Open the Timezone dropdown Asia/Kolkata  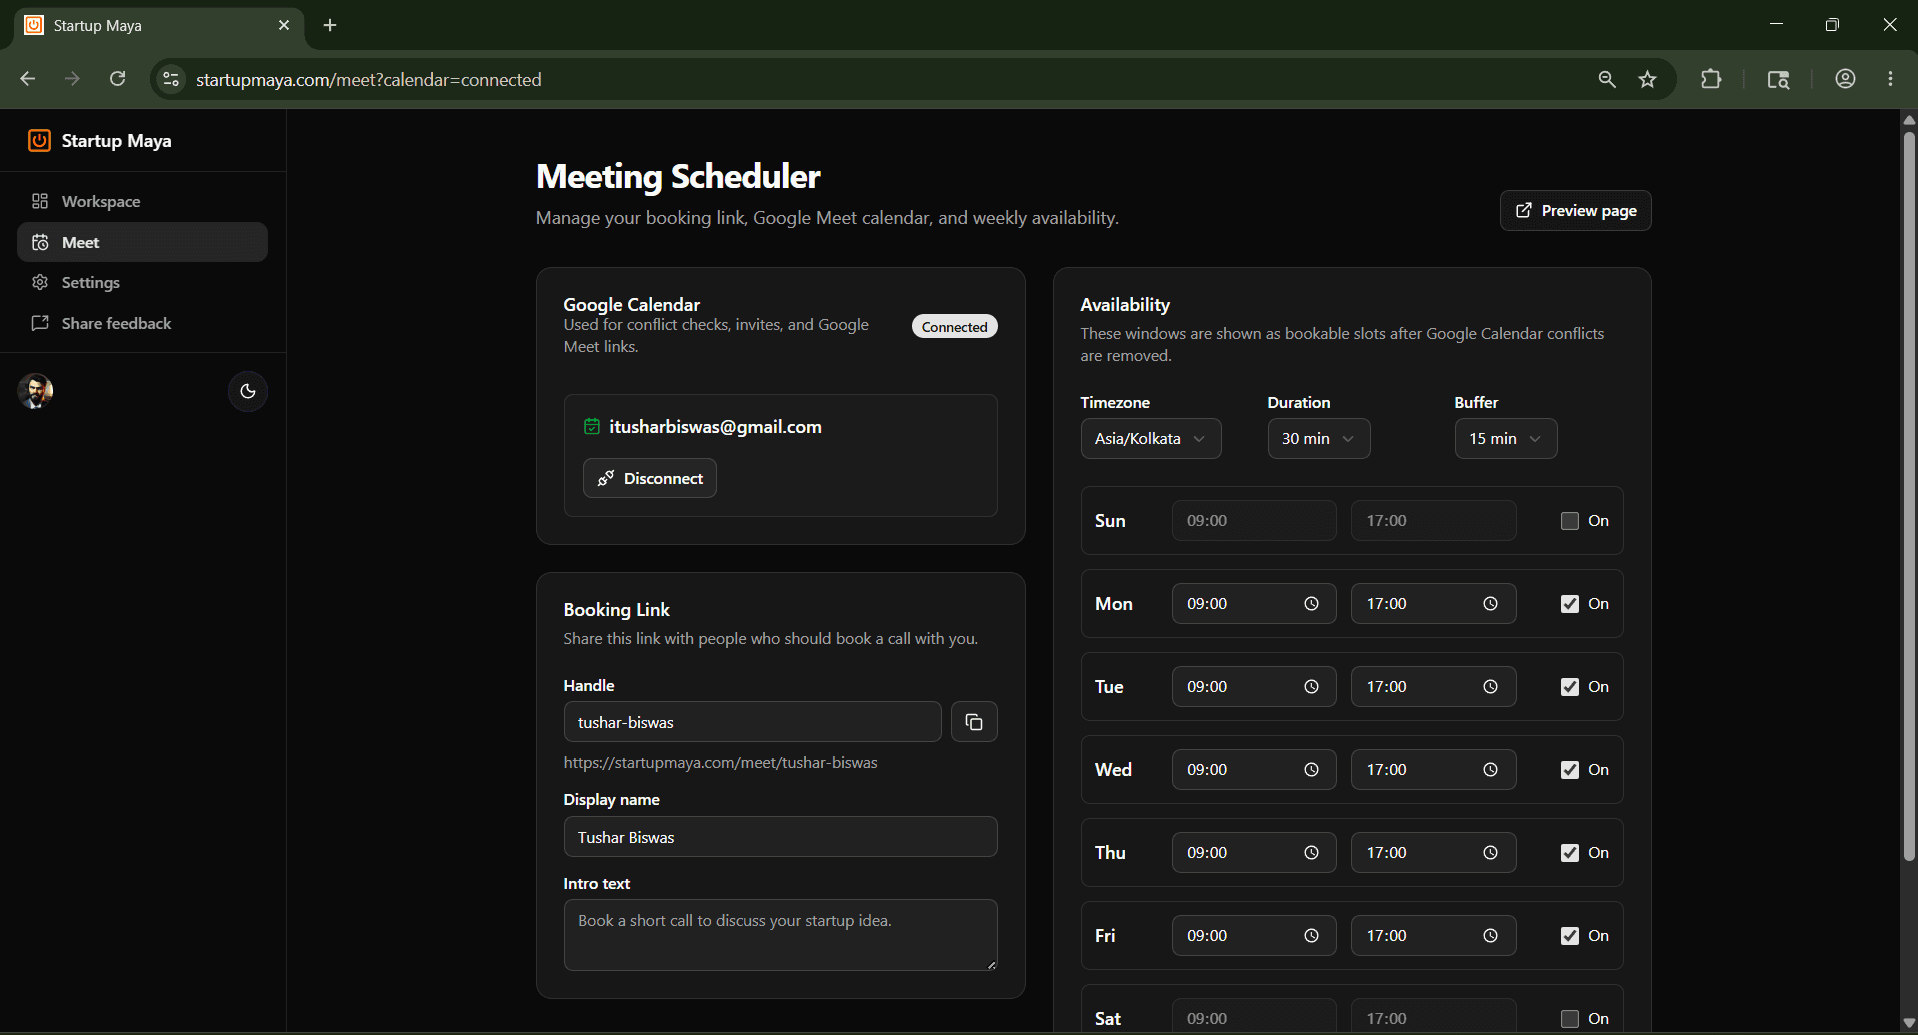tap(1151, 439)
